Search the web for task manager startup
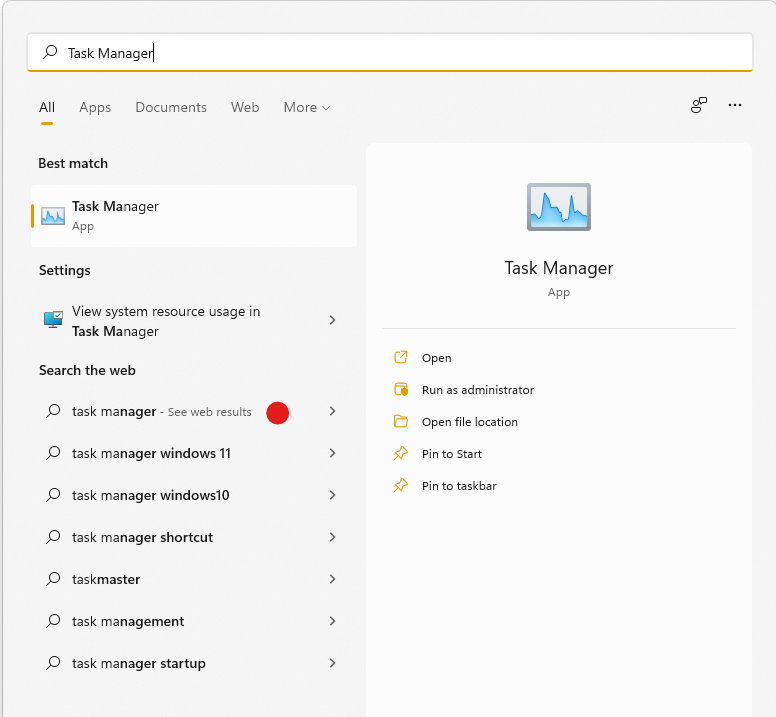Screen dimensions: 776x717 (139, 663)
